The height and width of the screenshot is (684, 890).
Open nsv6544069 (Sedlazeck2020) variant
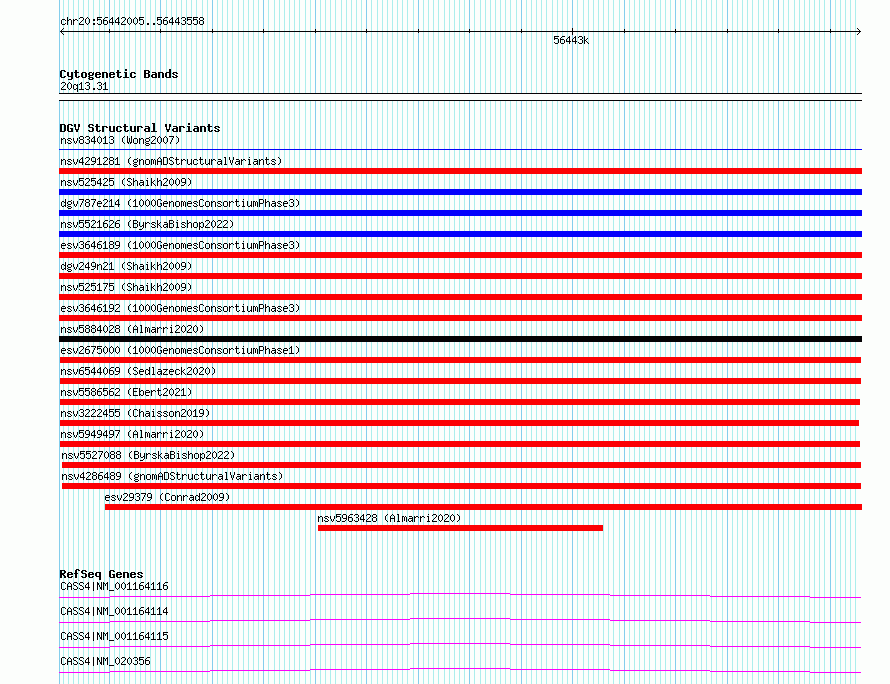(138, 371)
